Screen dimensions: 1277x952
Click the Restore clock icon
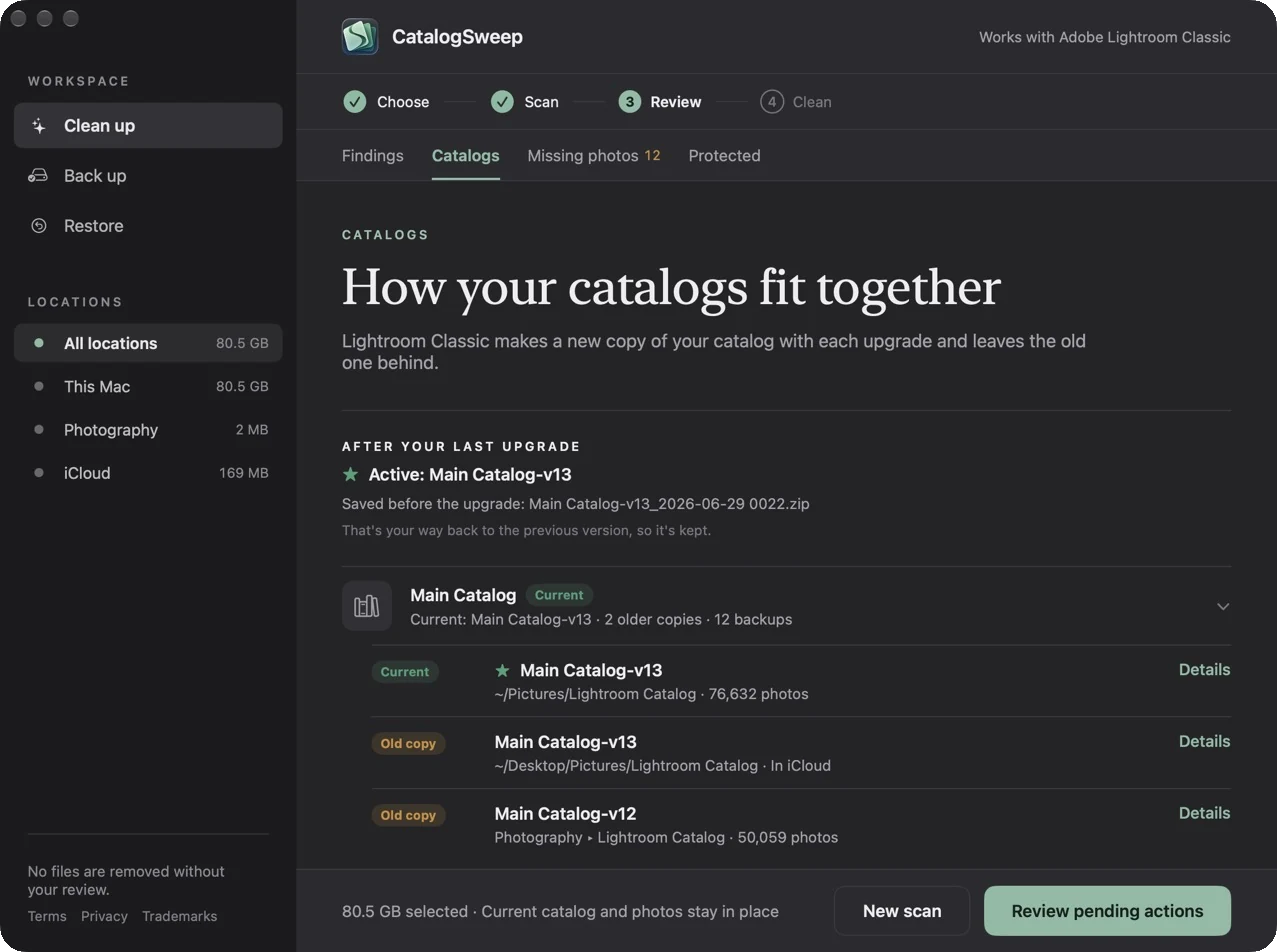tap(39, 226)
